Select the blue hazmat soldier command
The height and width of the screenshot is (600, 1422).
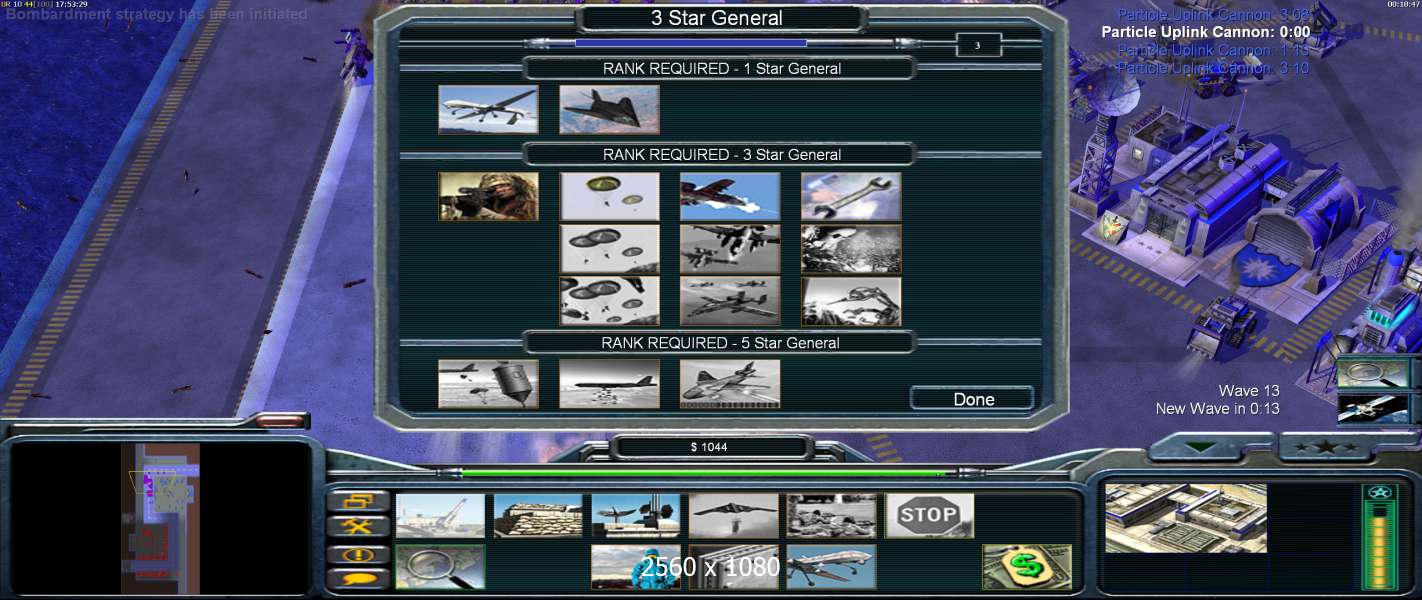pos(636,567)
